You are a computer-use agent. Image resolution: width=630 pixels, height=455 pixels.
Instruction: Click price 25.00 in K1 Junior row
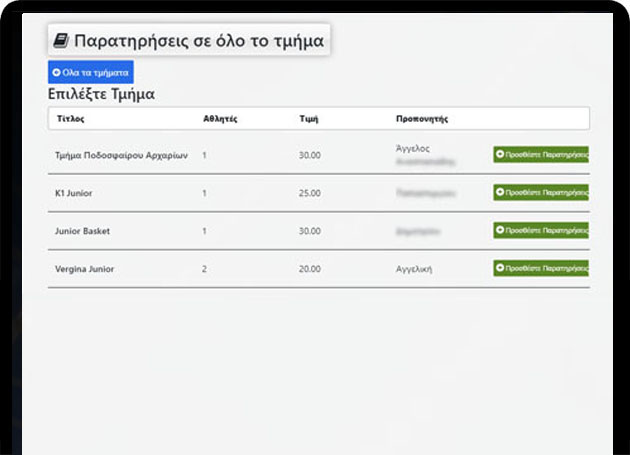(x=310, y=193)
